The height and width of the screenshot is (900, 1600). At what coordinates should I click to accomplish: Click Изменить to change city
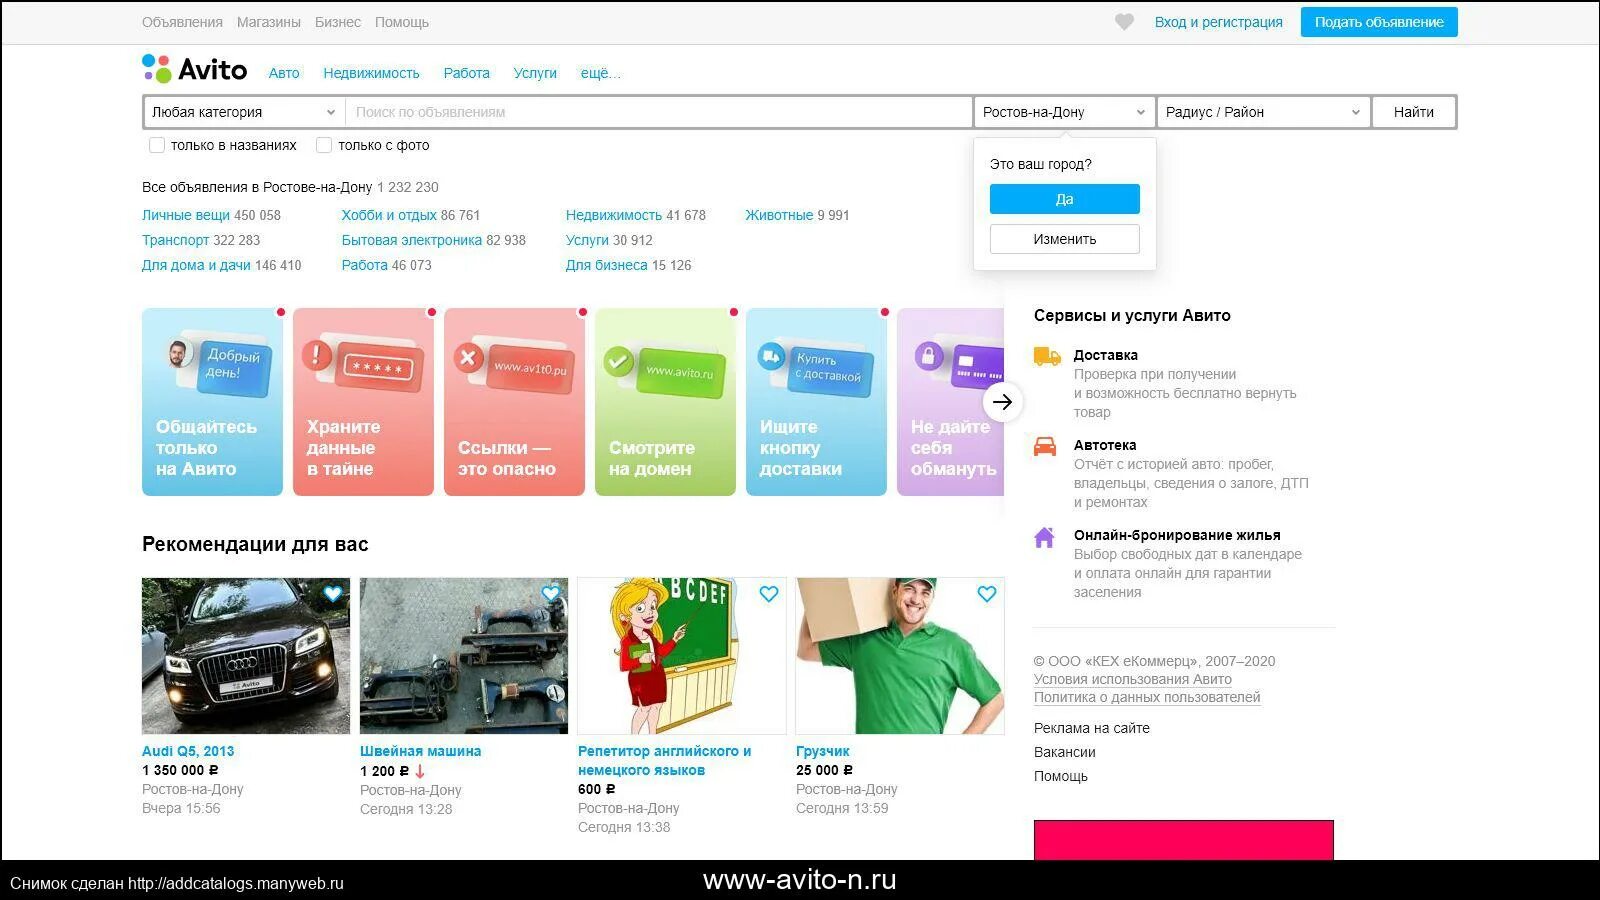pos(1064,239)
